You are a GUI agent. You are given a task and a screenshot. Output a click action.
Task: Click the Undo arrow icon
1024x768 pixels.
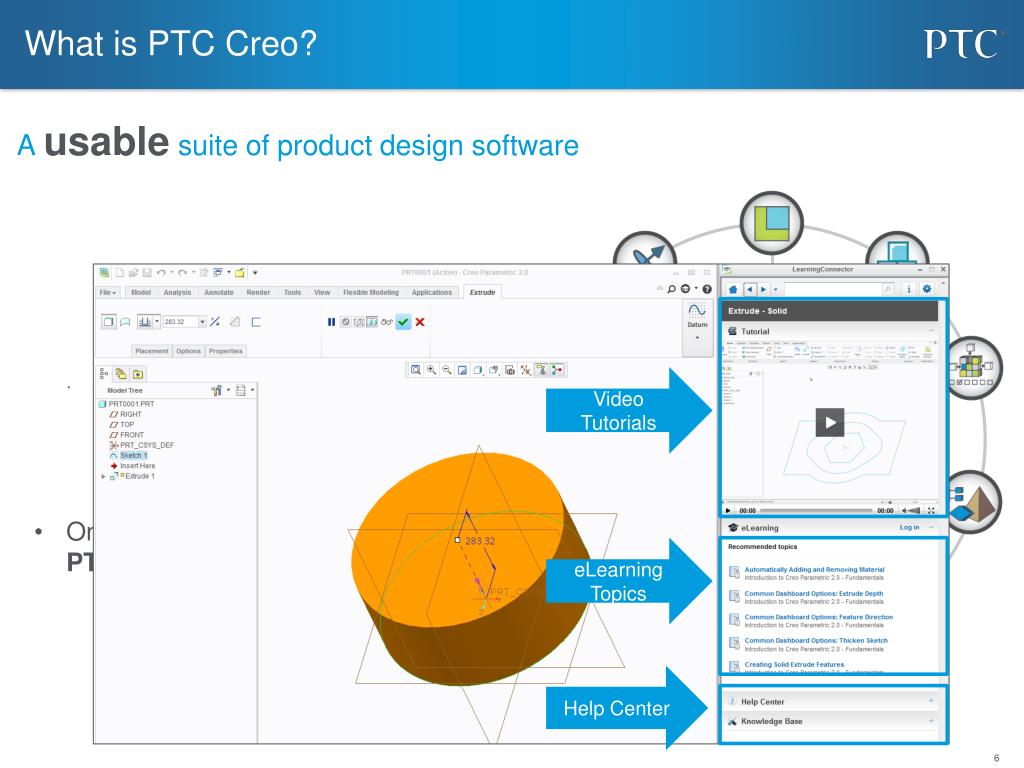(161, 272)
